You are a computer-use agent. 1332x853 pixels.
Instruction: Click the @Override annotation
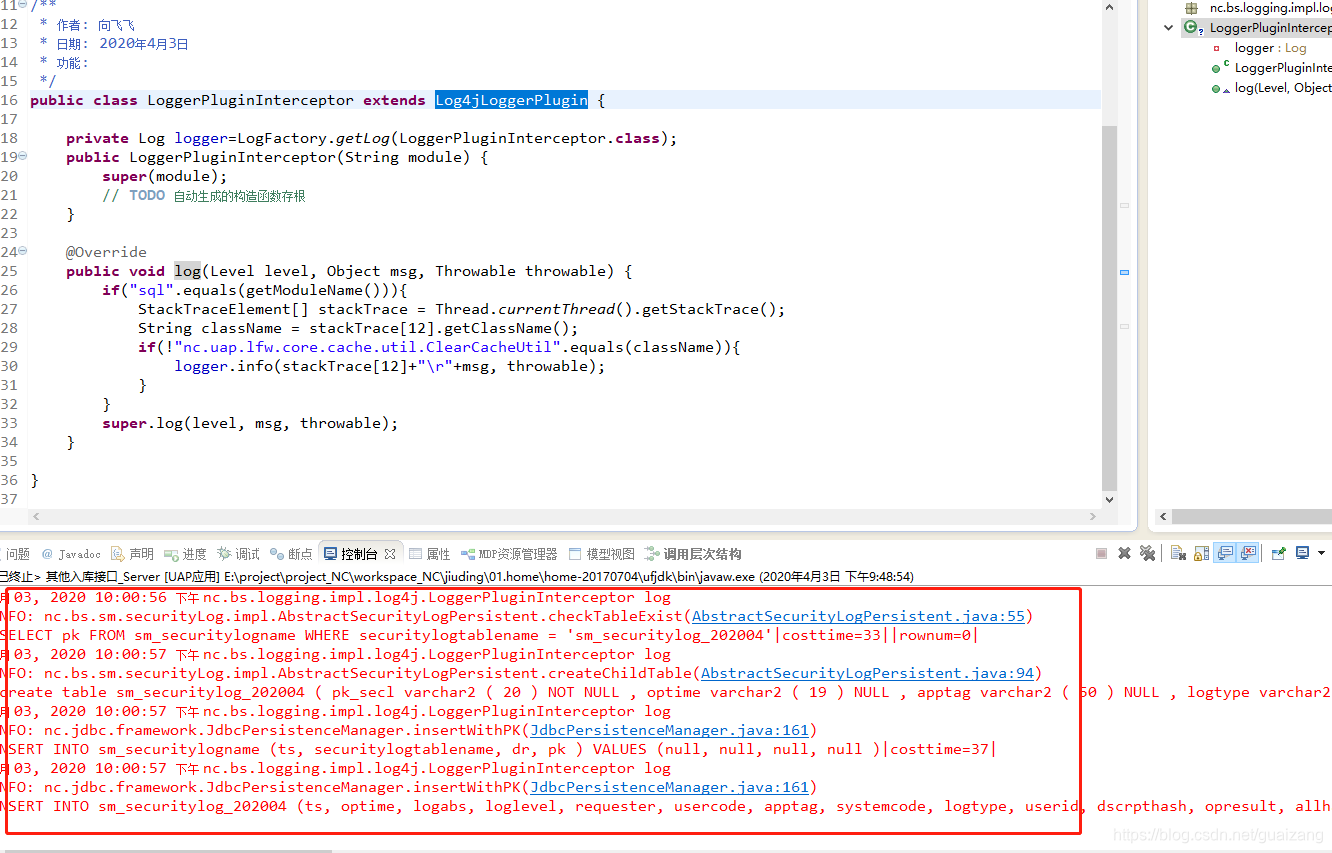point(106,252)
